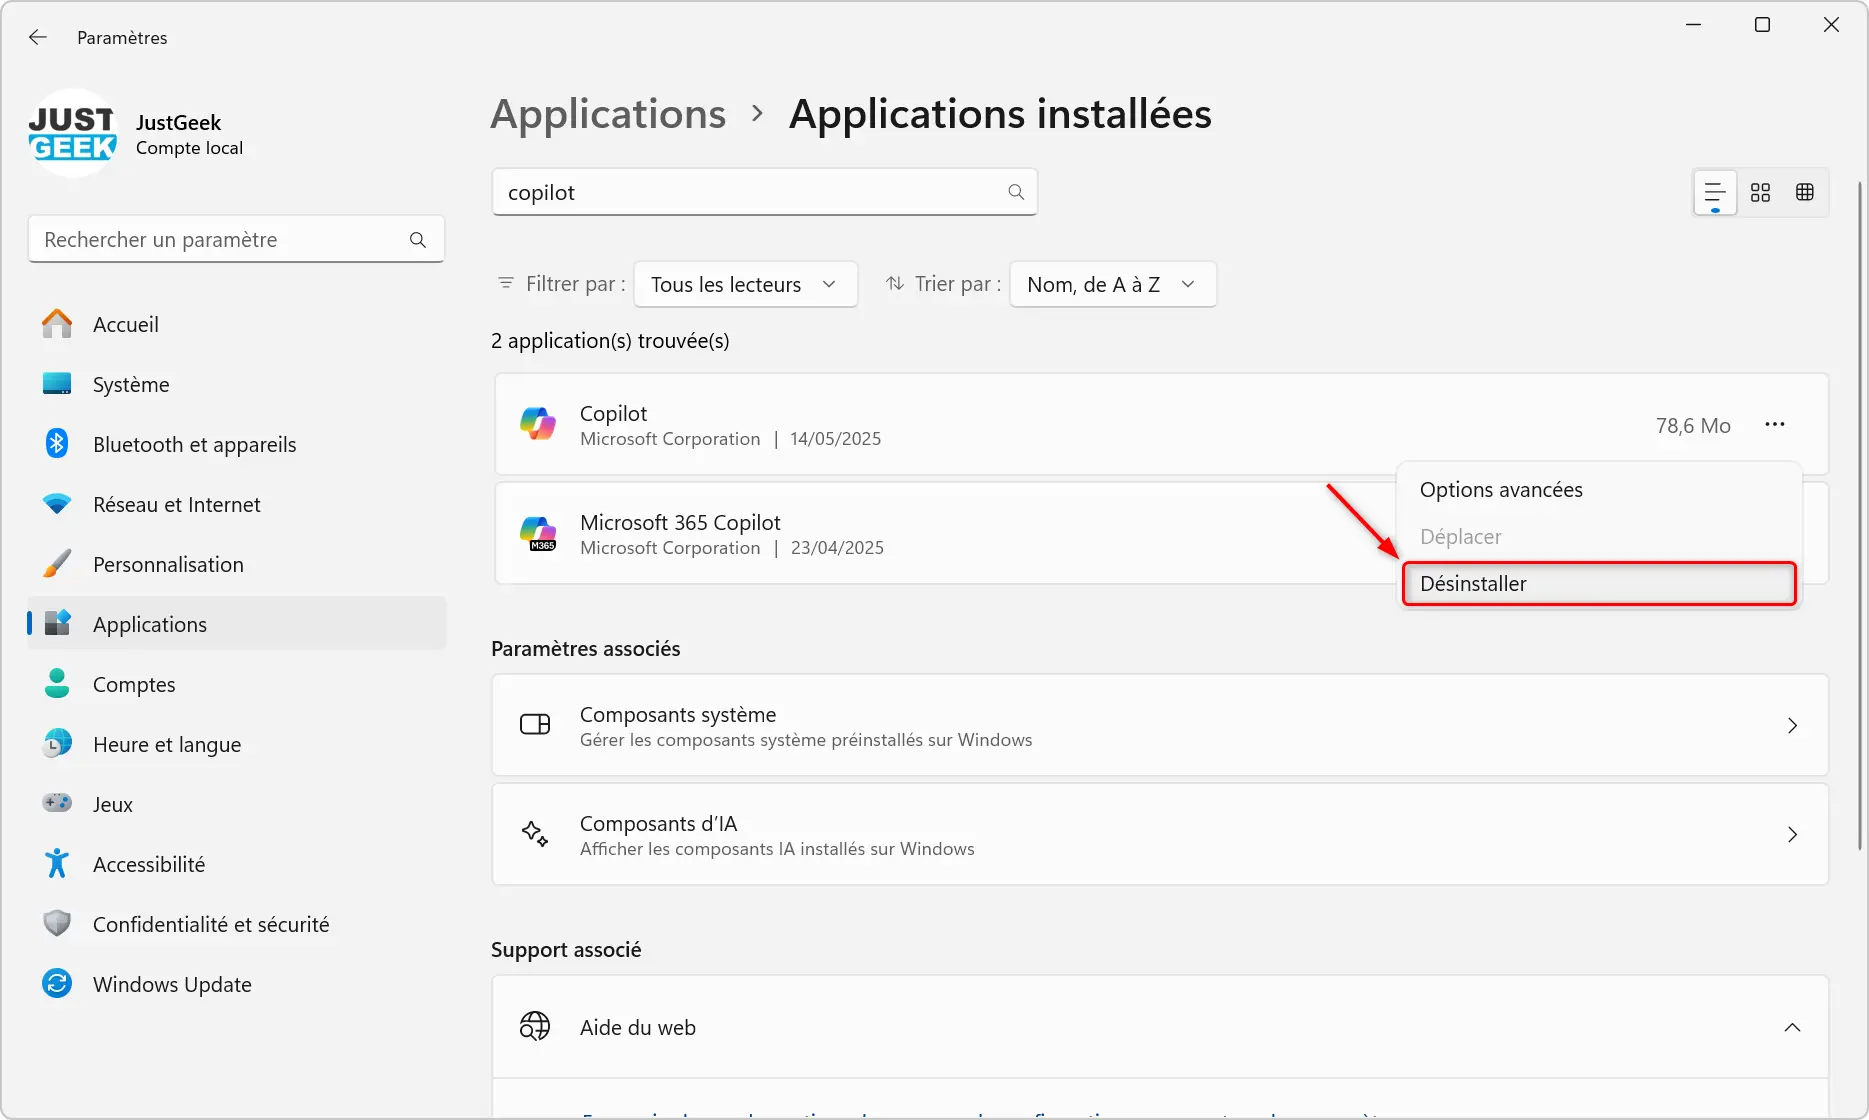Select Applications in the sidebar
The width and height of the screenshot is (1869, 1120).
[236, 624]
